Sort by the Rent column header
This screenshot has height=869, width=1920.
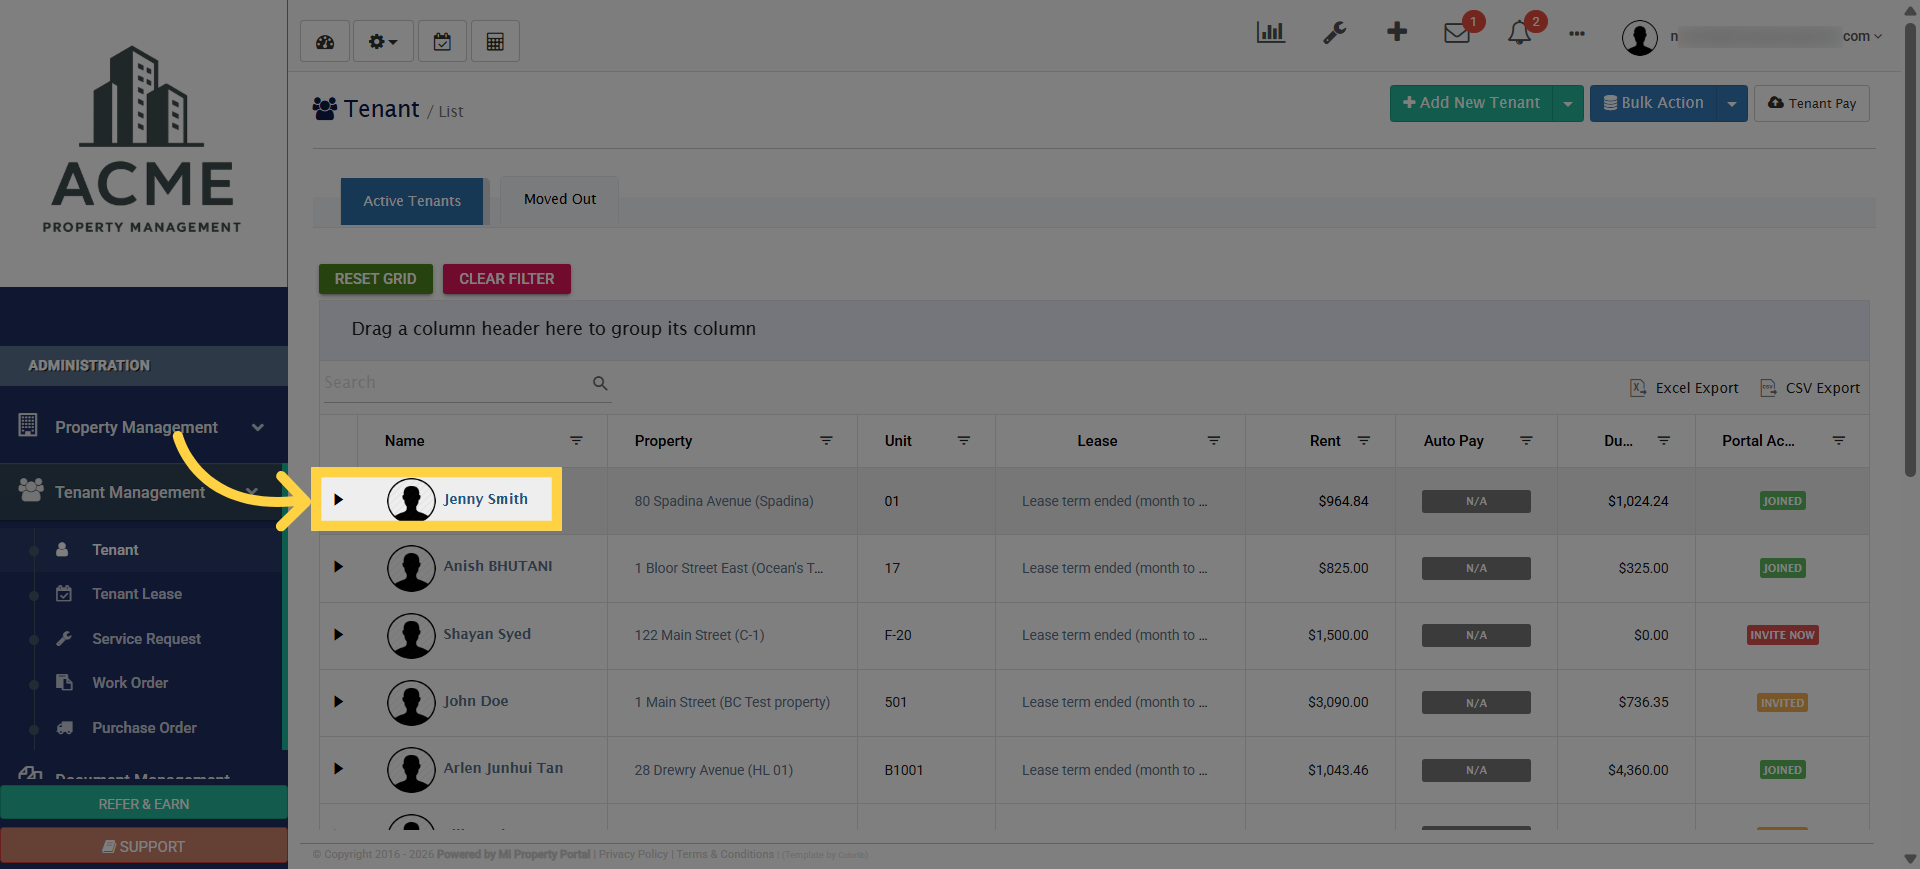click(1325, 441)
